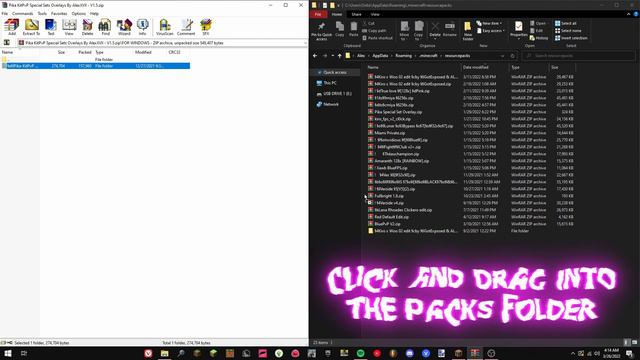
Task: Click the Delete icon in Explorer ribbon
Action: [x=435, y=30]
